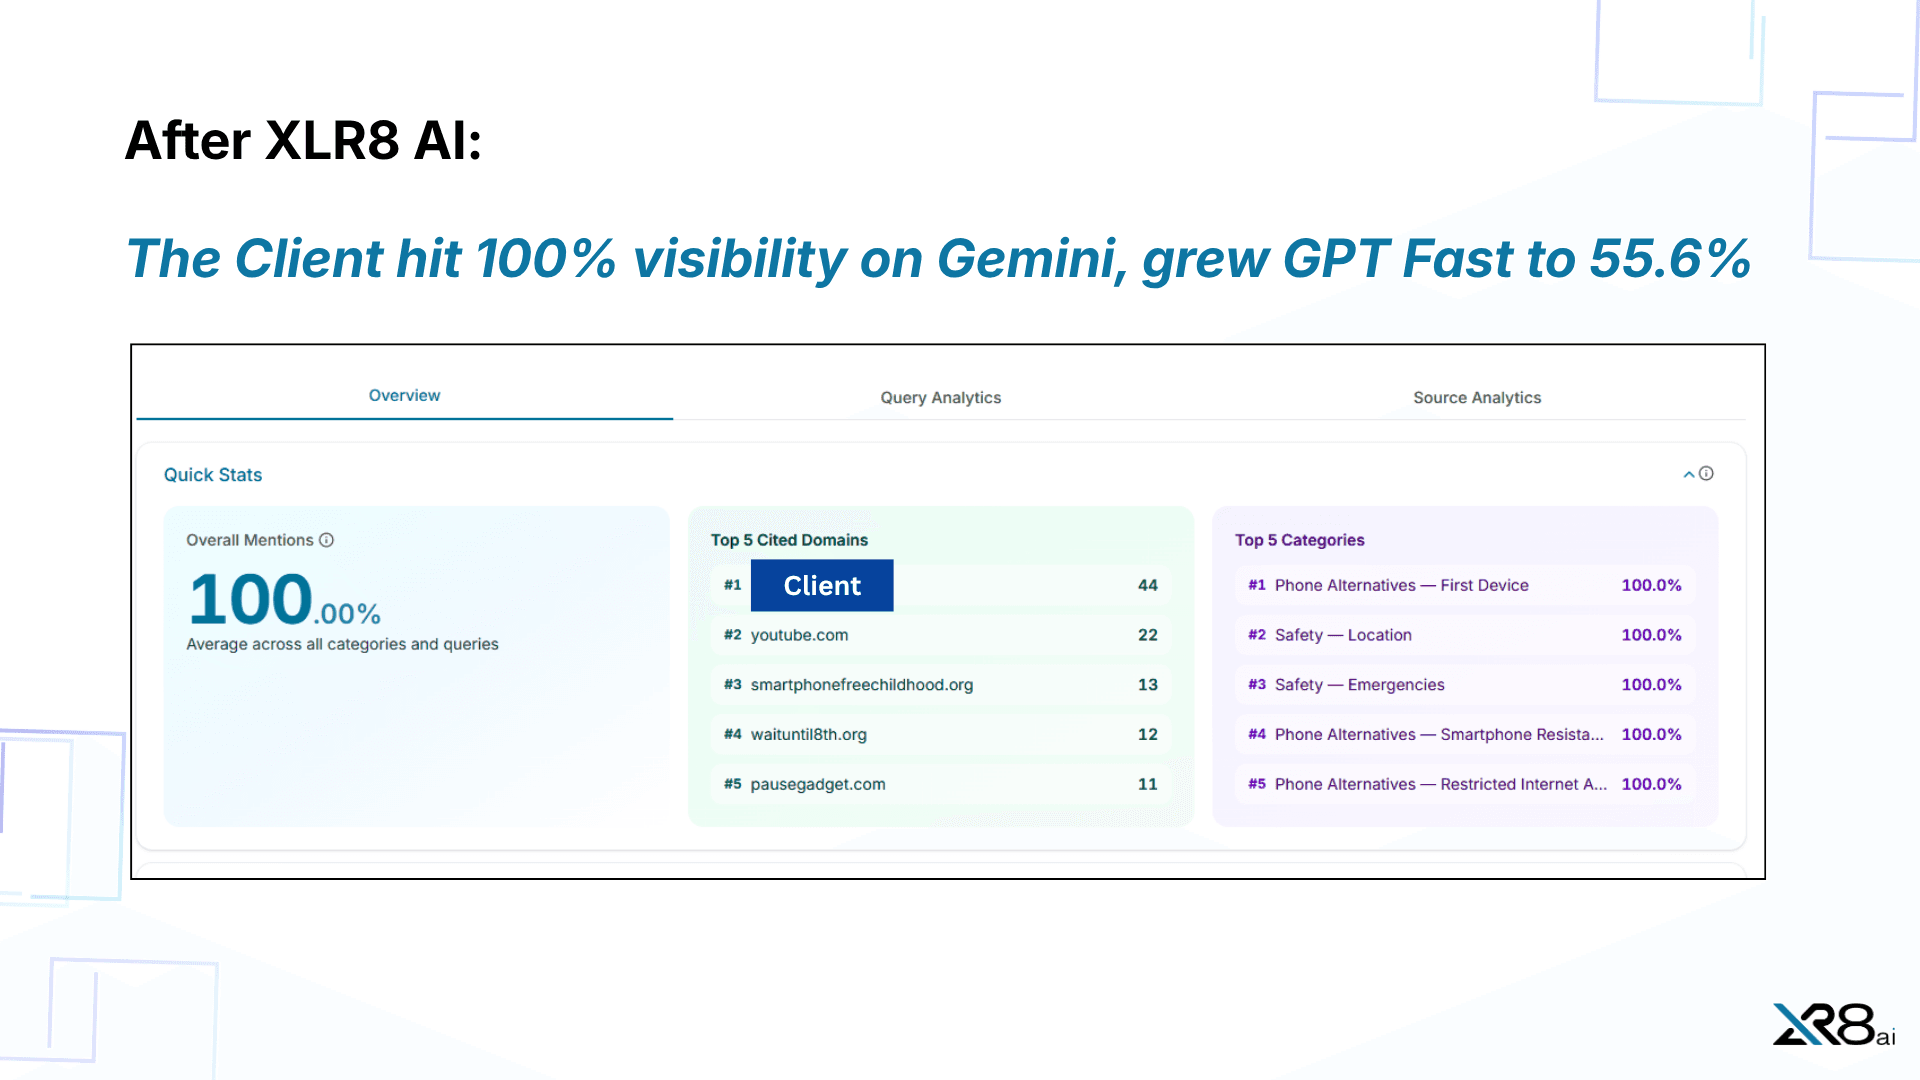Open the Query Analytics tab
The width and height of the screenshot is (1920, 1080).
tap(941, 397)
